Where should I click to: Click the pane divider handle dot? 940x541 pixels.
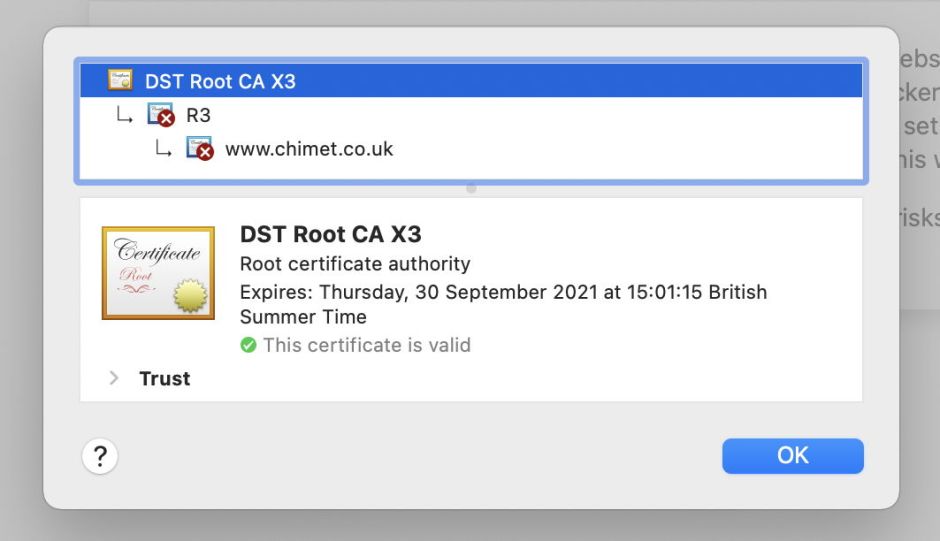point(471,188)
